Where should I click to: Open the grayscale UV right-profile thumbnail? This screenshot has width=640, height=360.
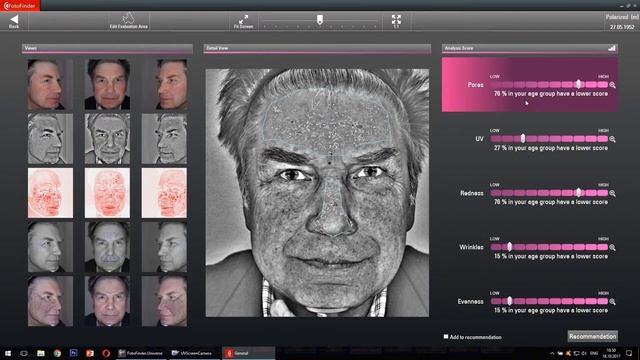click(164, 139)
